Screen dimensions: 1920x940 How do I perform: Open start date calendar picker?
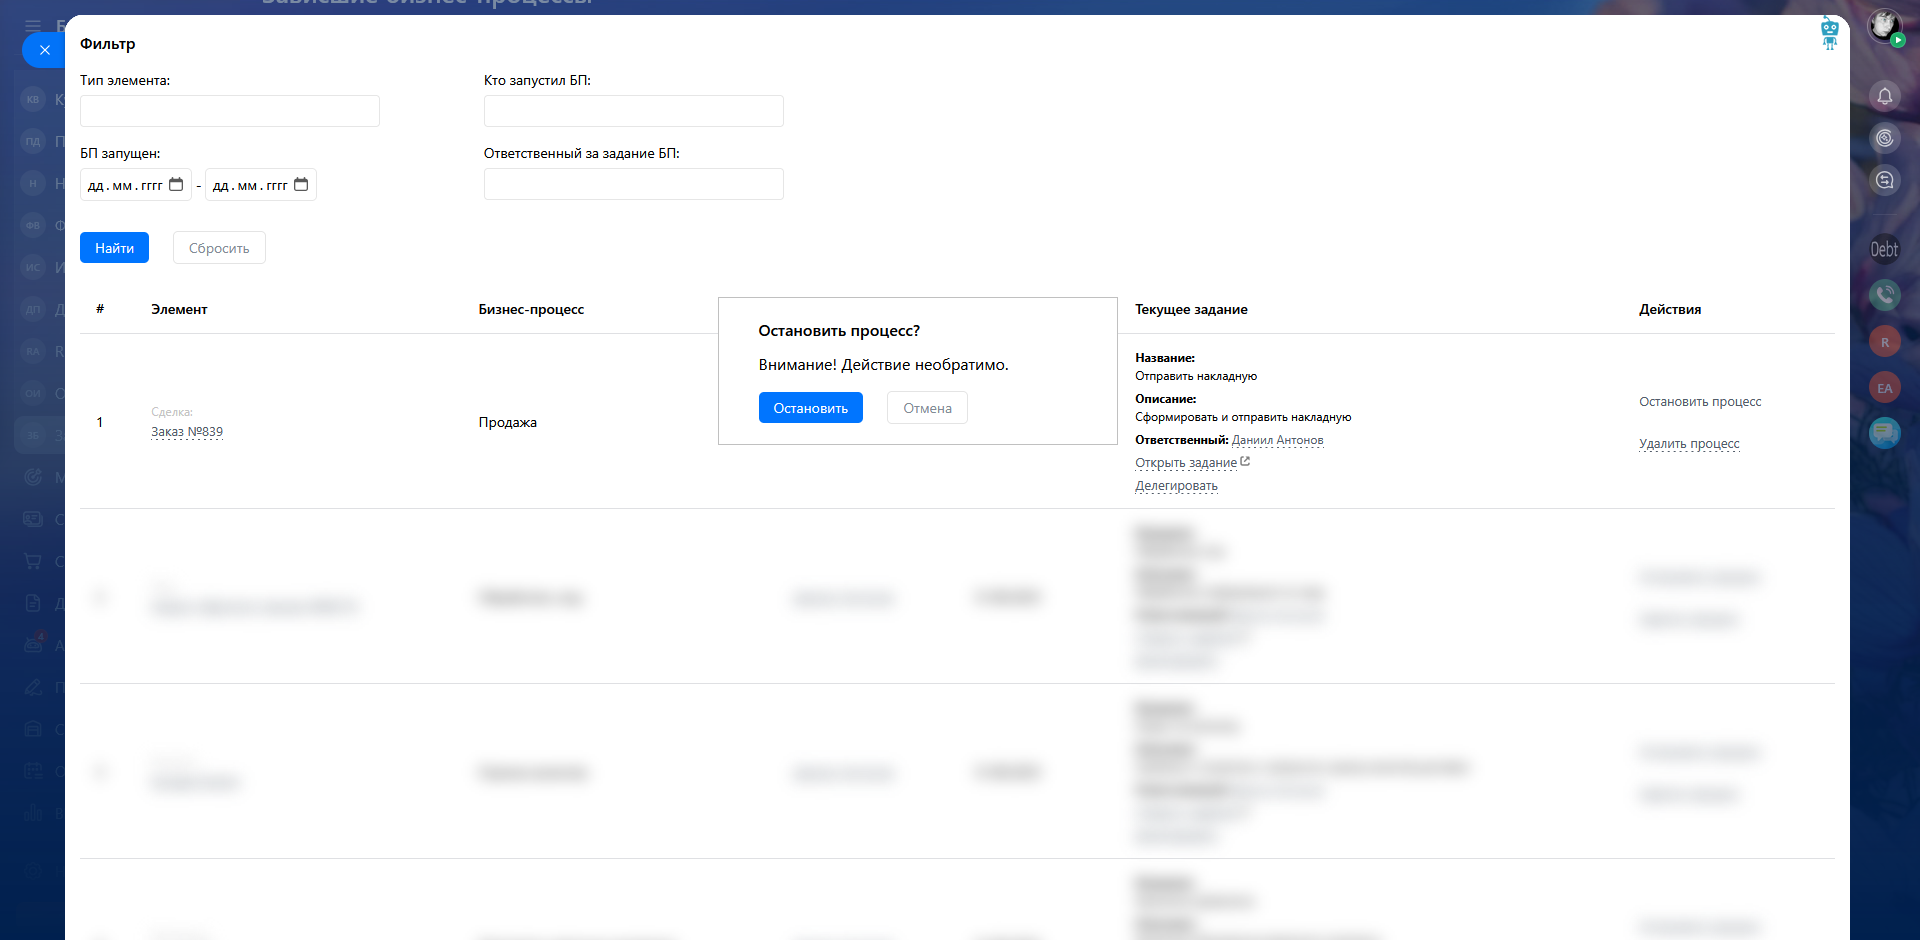(x=176, y=185)
